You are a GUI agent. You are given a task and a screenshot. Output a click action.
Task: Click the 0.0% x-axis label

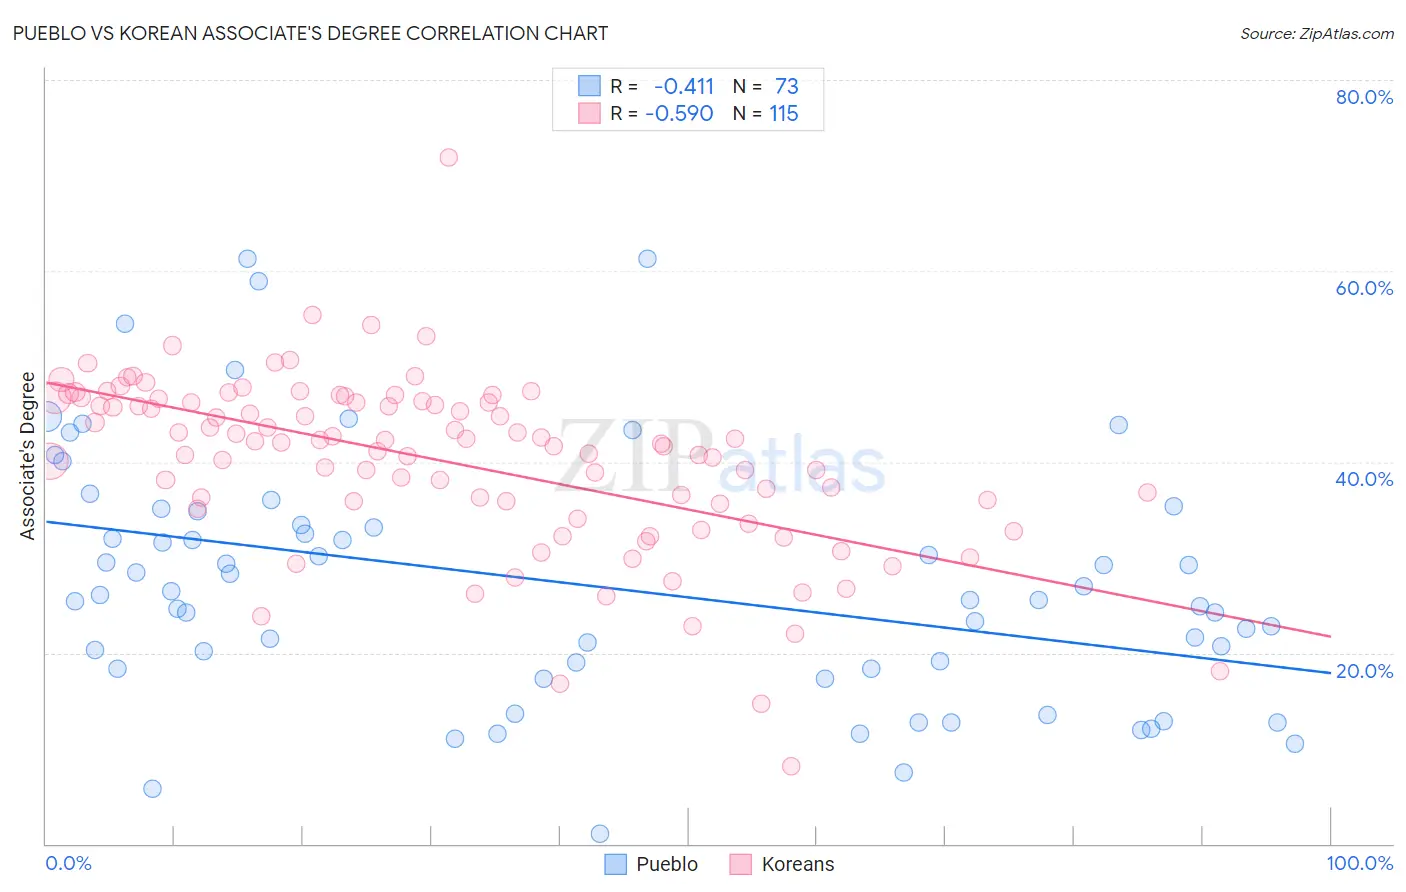pos(68,863)
